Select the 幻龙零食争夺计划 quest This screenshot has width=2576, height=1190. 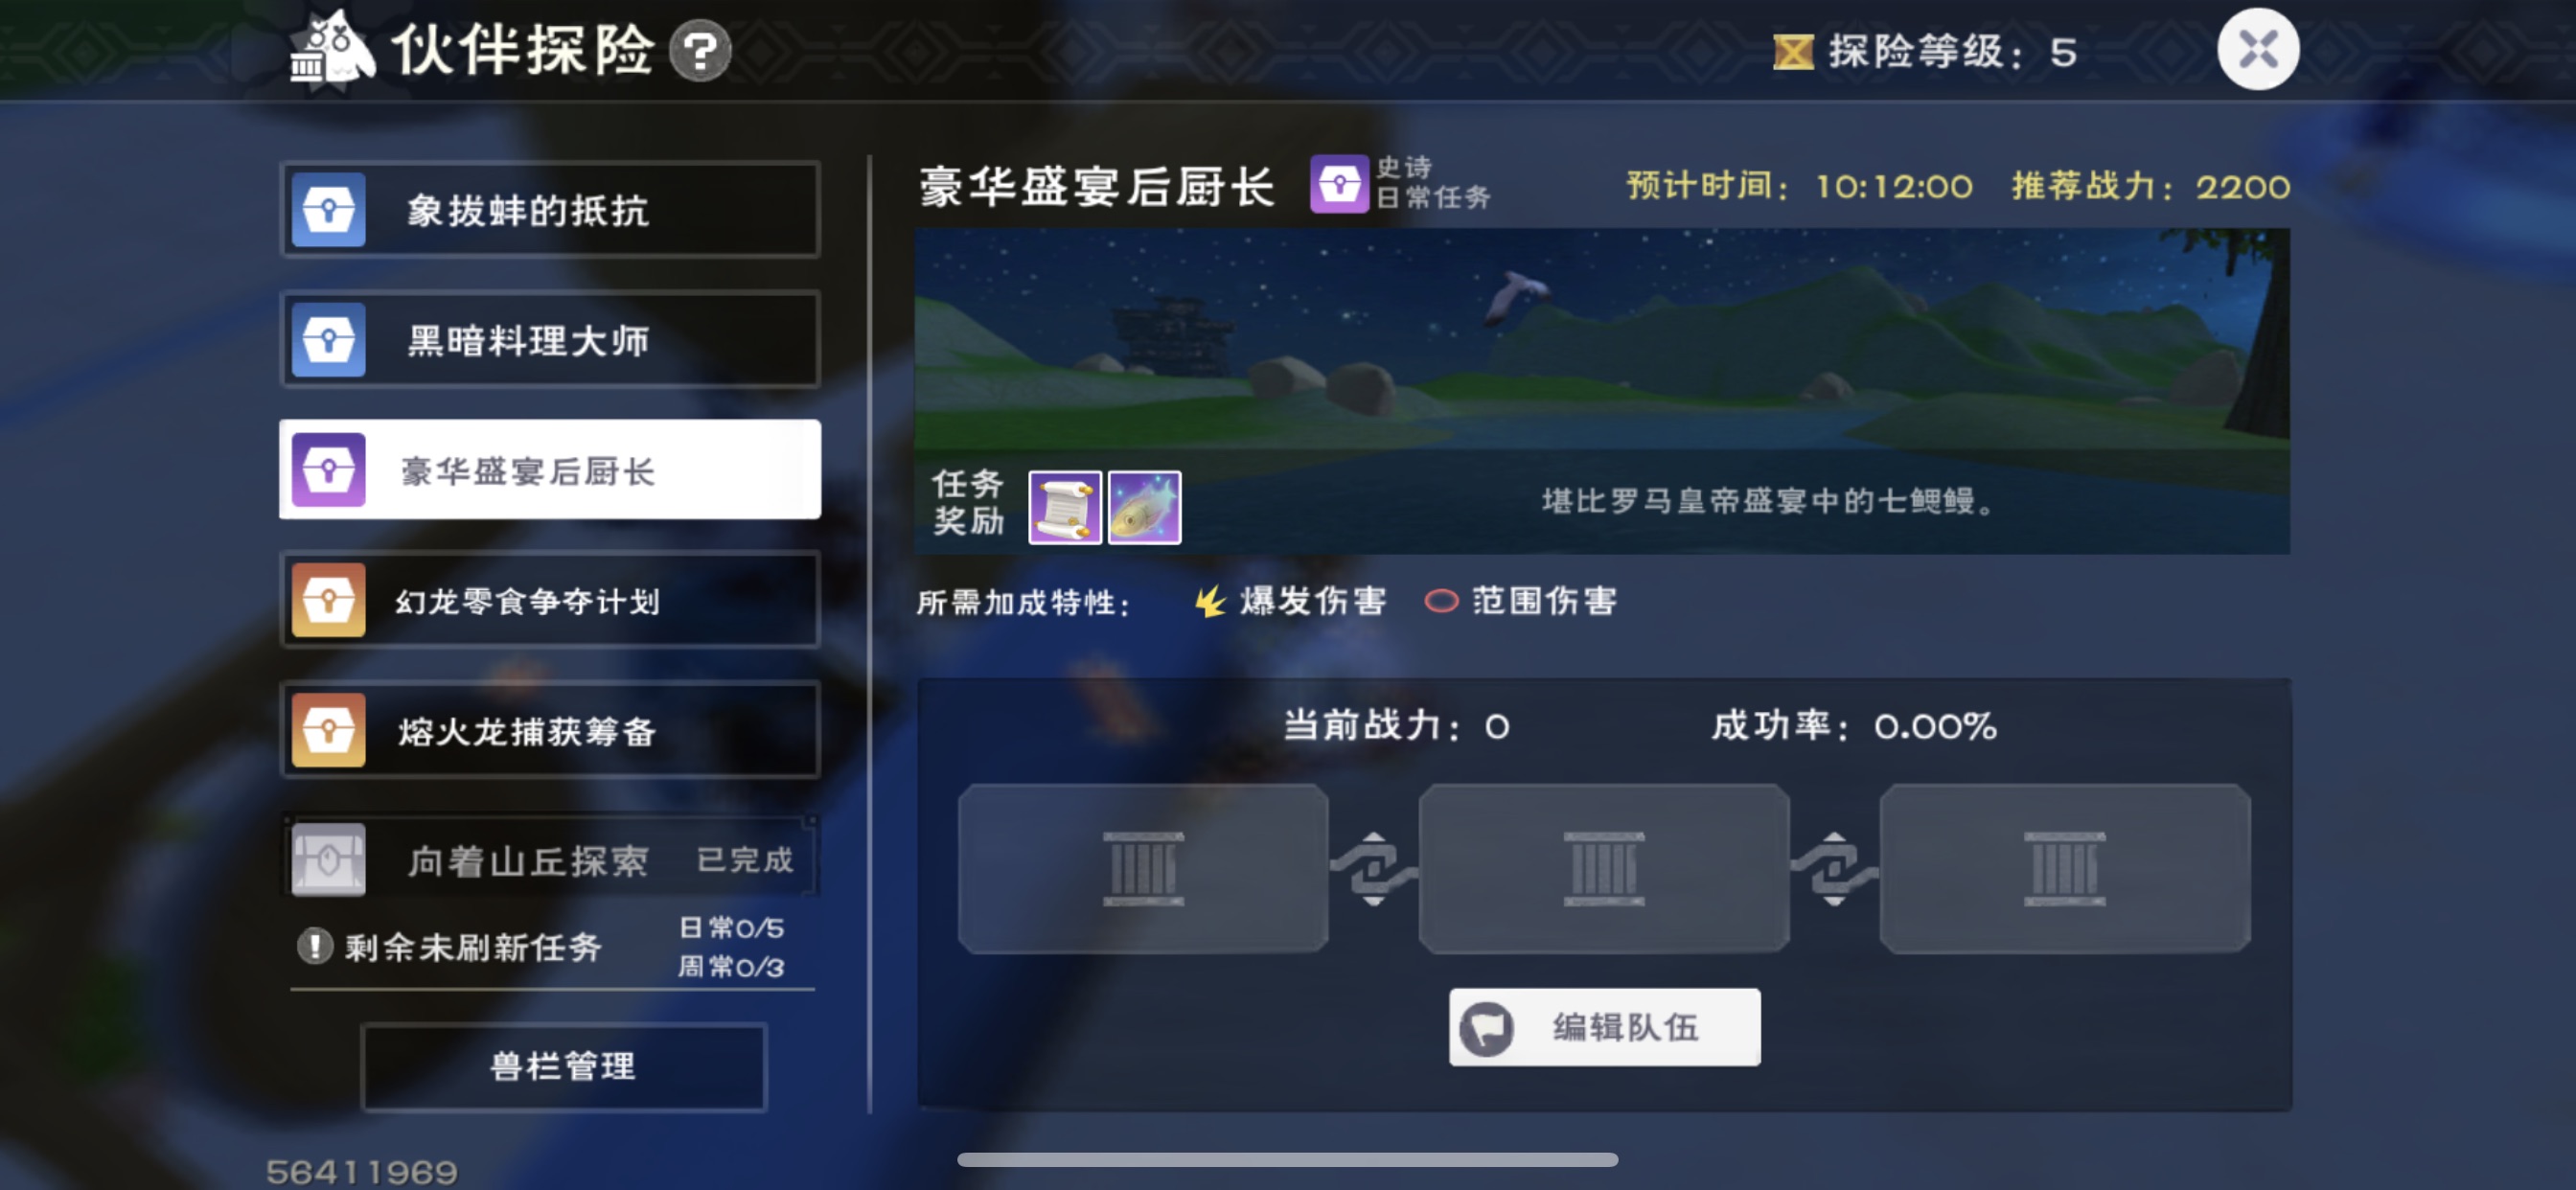pyautogui.click(x=550, y=600)
